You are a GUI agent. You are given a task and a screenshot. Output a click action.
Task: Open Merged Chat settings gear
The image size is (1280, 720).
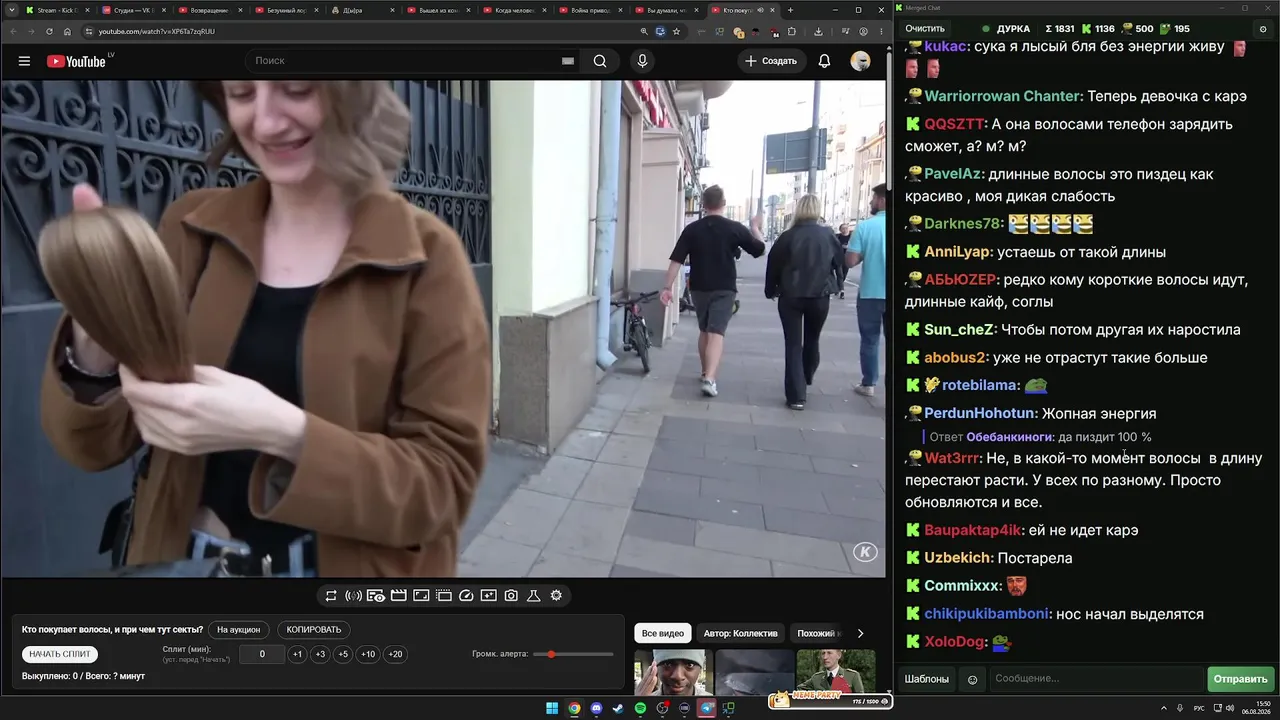point(1263,29)
